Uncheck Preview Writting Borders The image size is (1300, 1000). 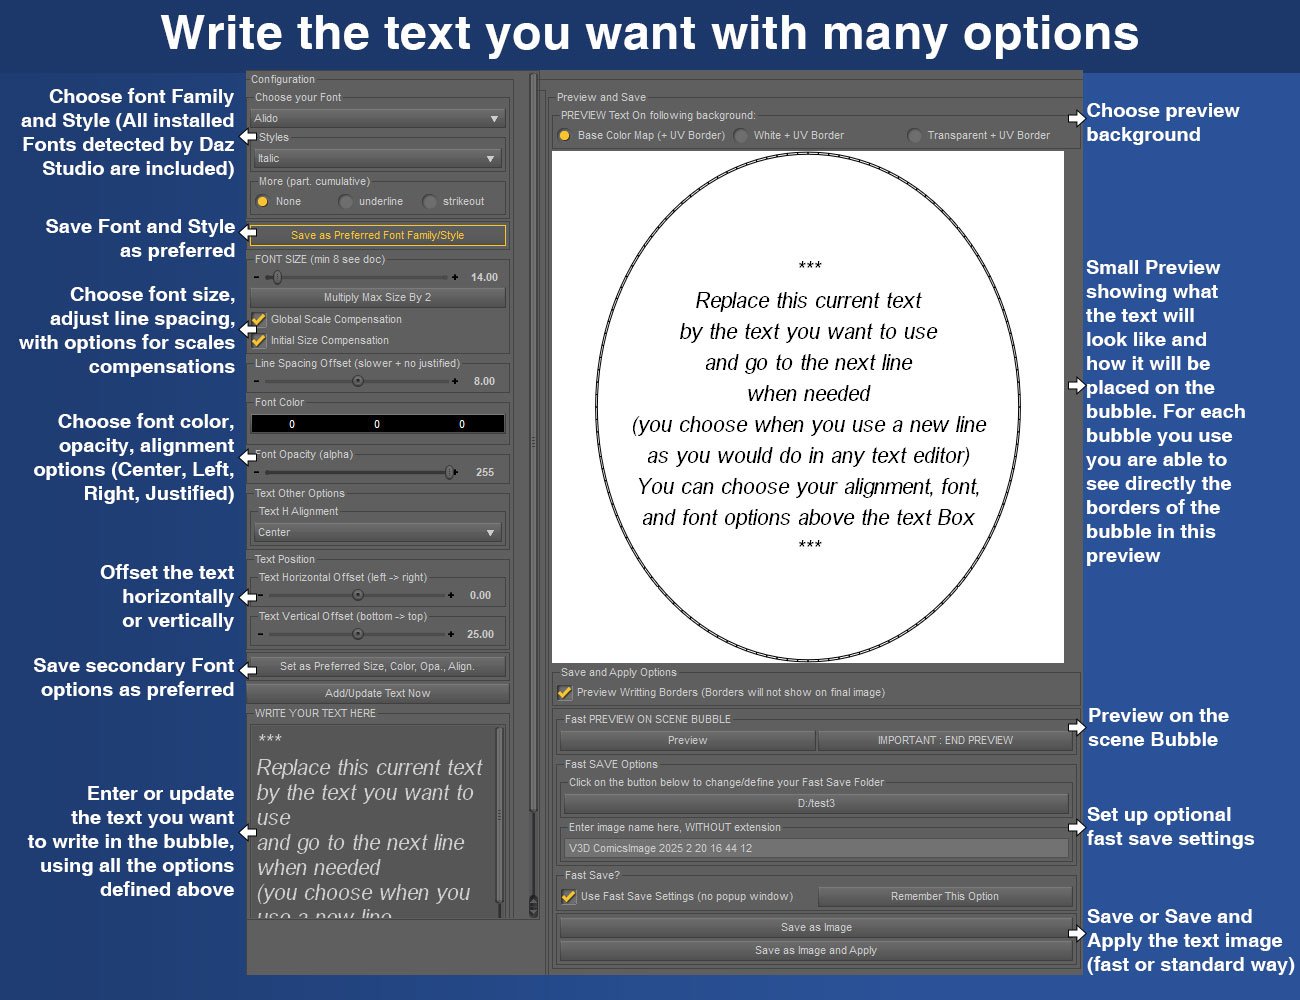click(x=567, y=691)
